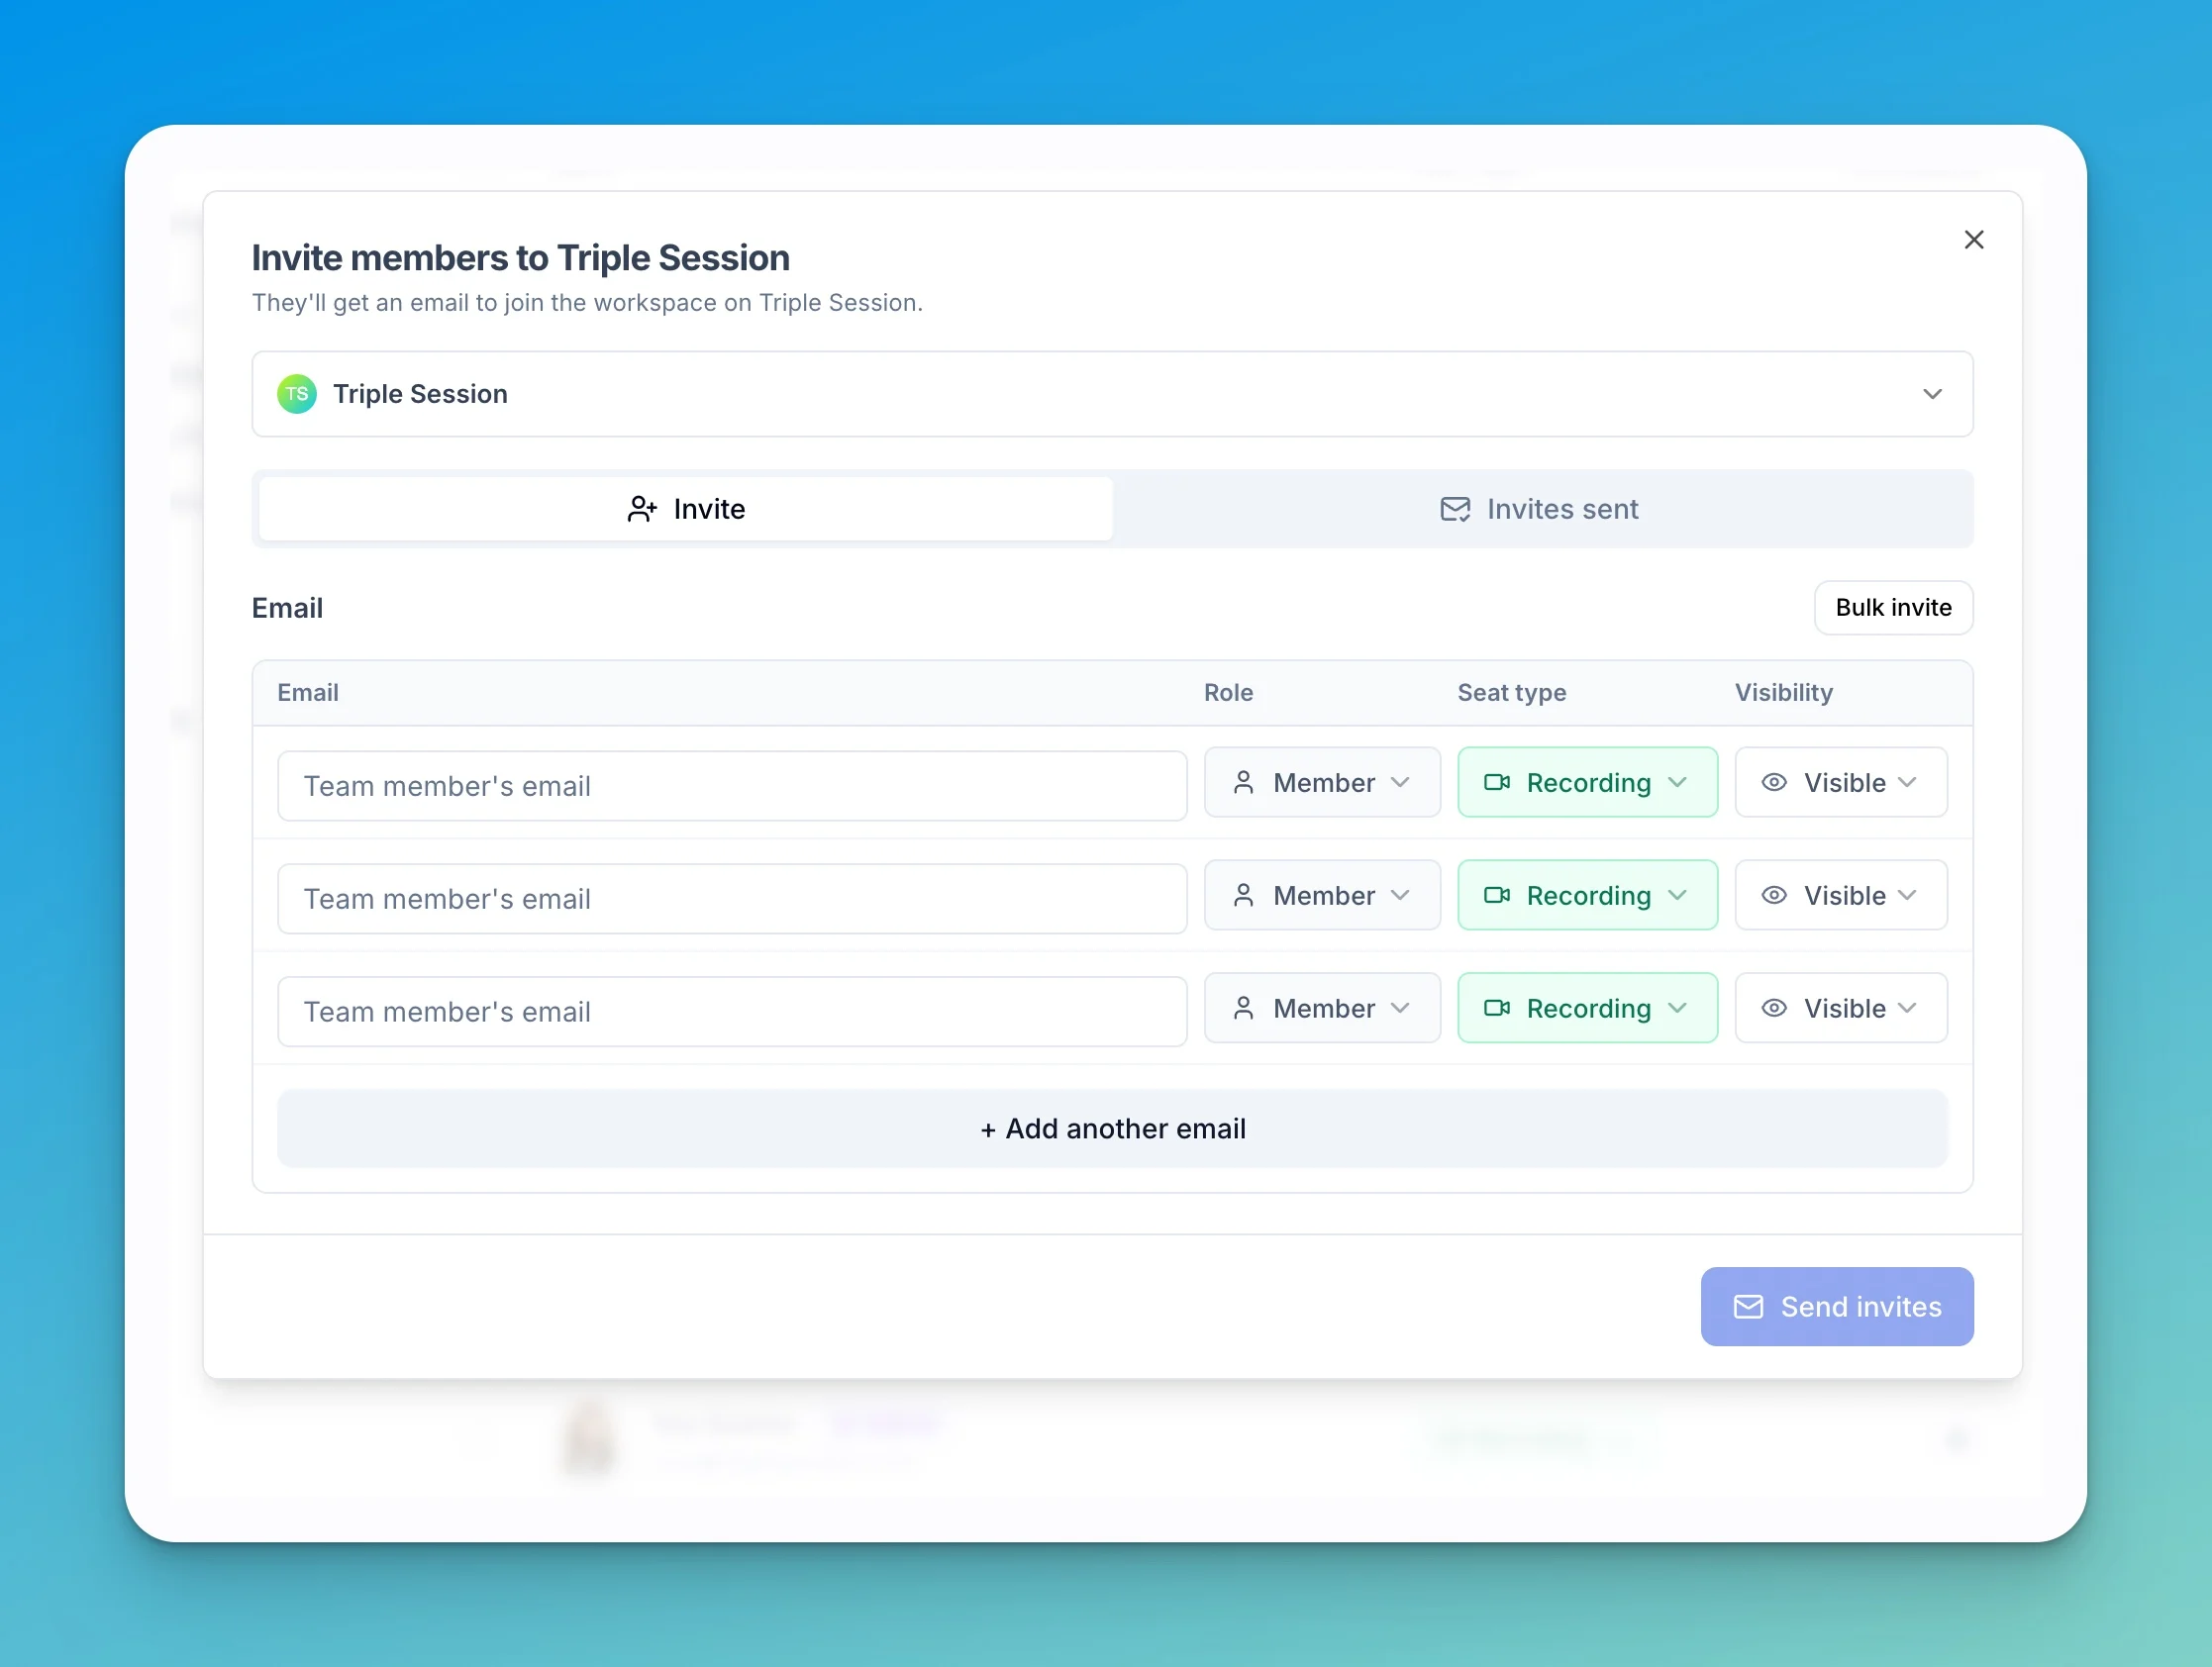Click the Role column header
Viewport: 2212px width, 1667px height.
click(x=1228, y=693)
